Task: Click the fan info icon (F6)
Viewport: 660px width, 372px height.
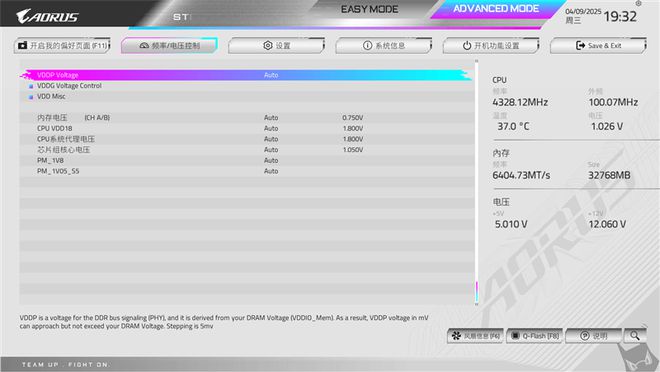Action: (x=456, y=336)
